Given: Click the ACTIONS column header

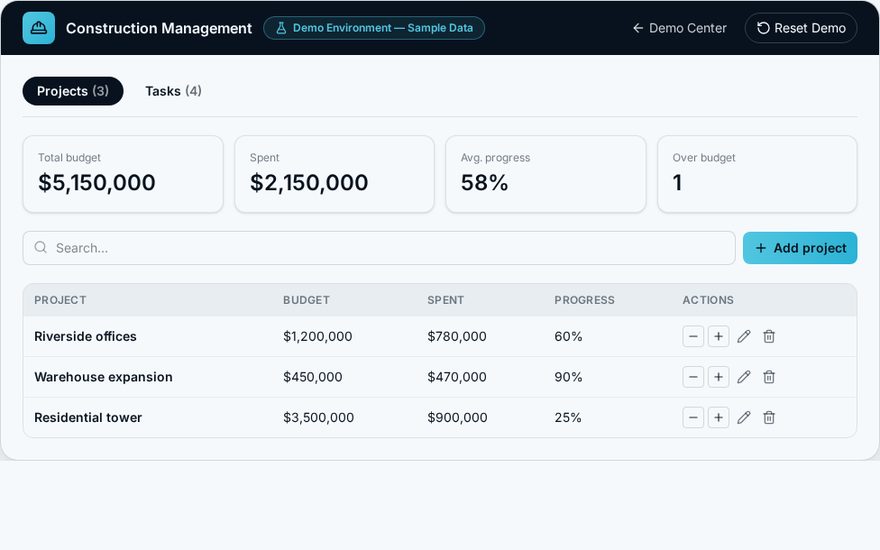Looking at the screenshot, I should pos(708,300).
